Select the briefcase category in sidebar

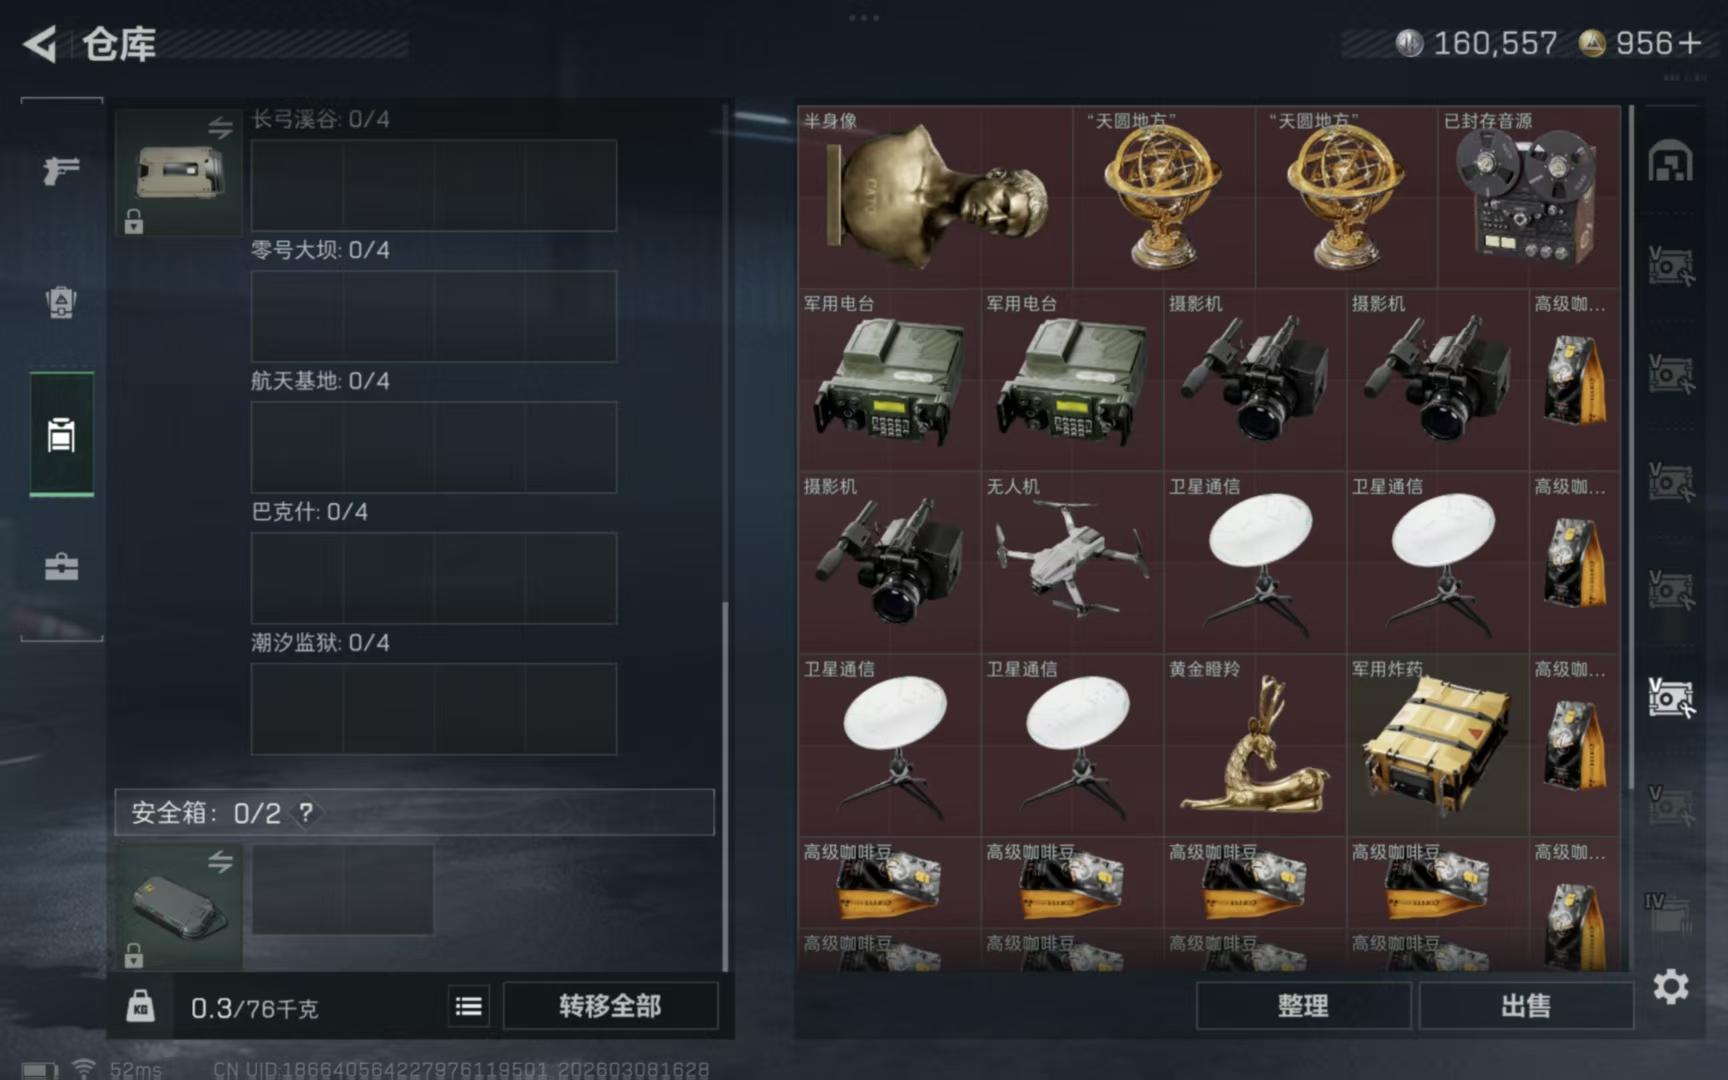(61, 566)
